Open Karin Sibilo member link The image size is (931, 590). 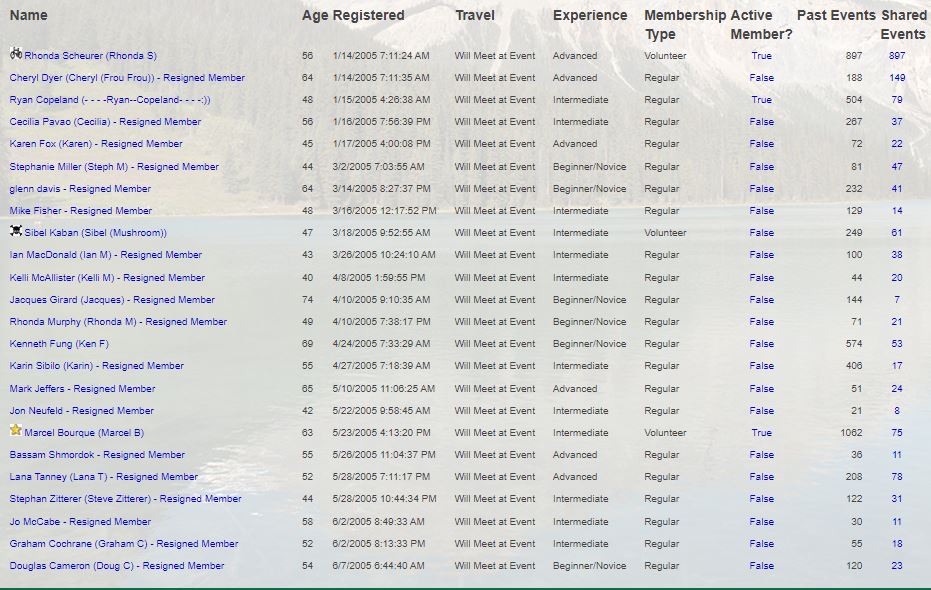pyautogui.click(x=97, y=366)
